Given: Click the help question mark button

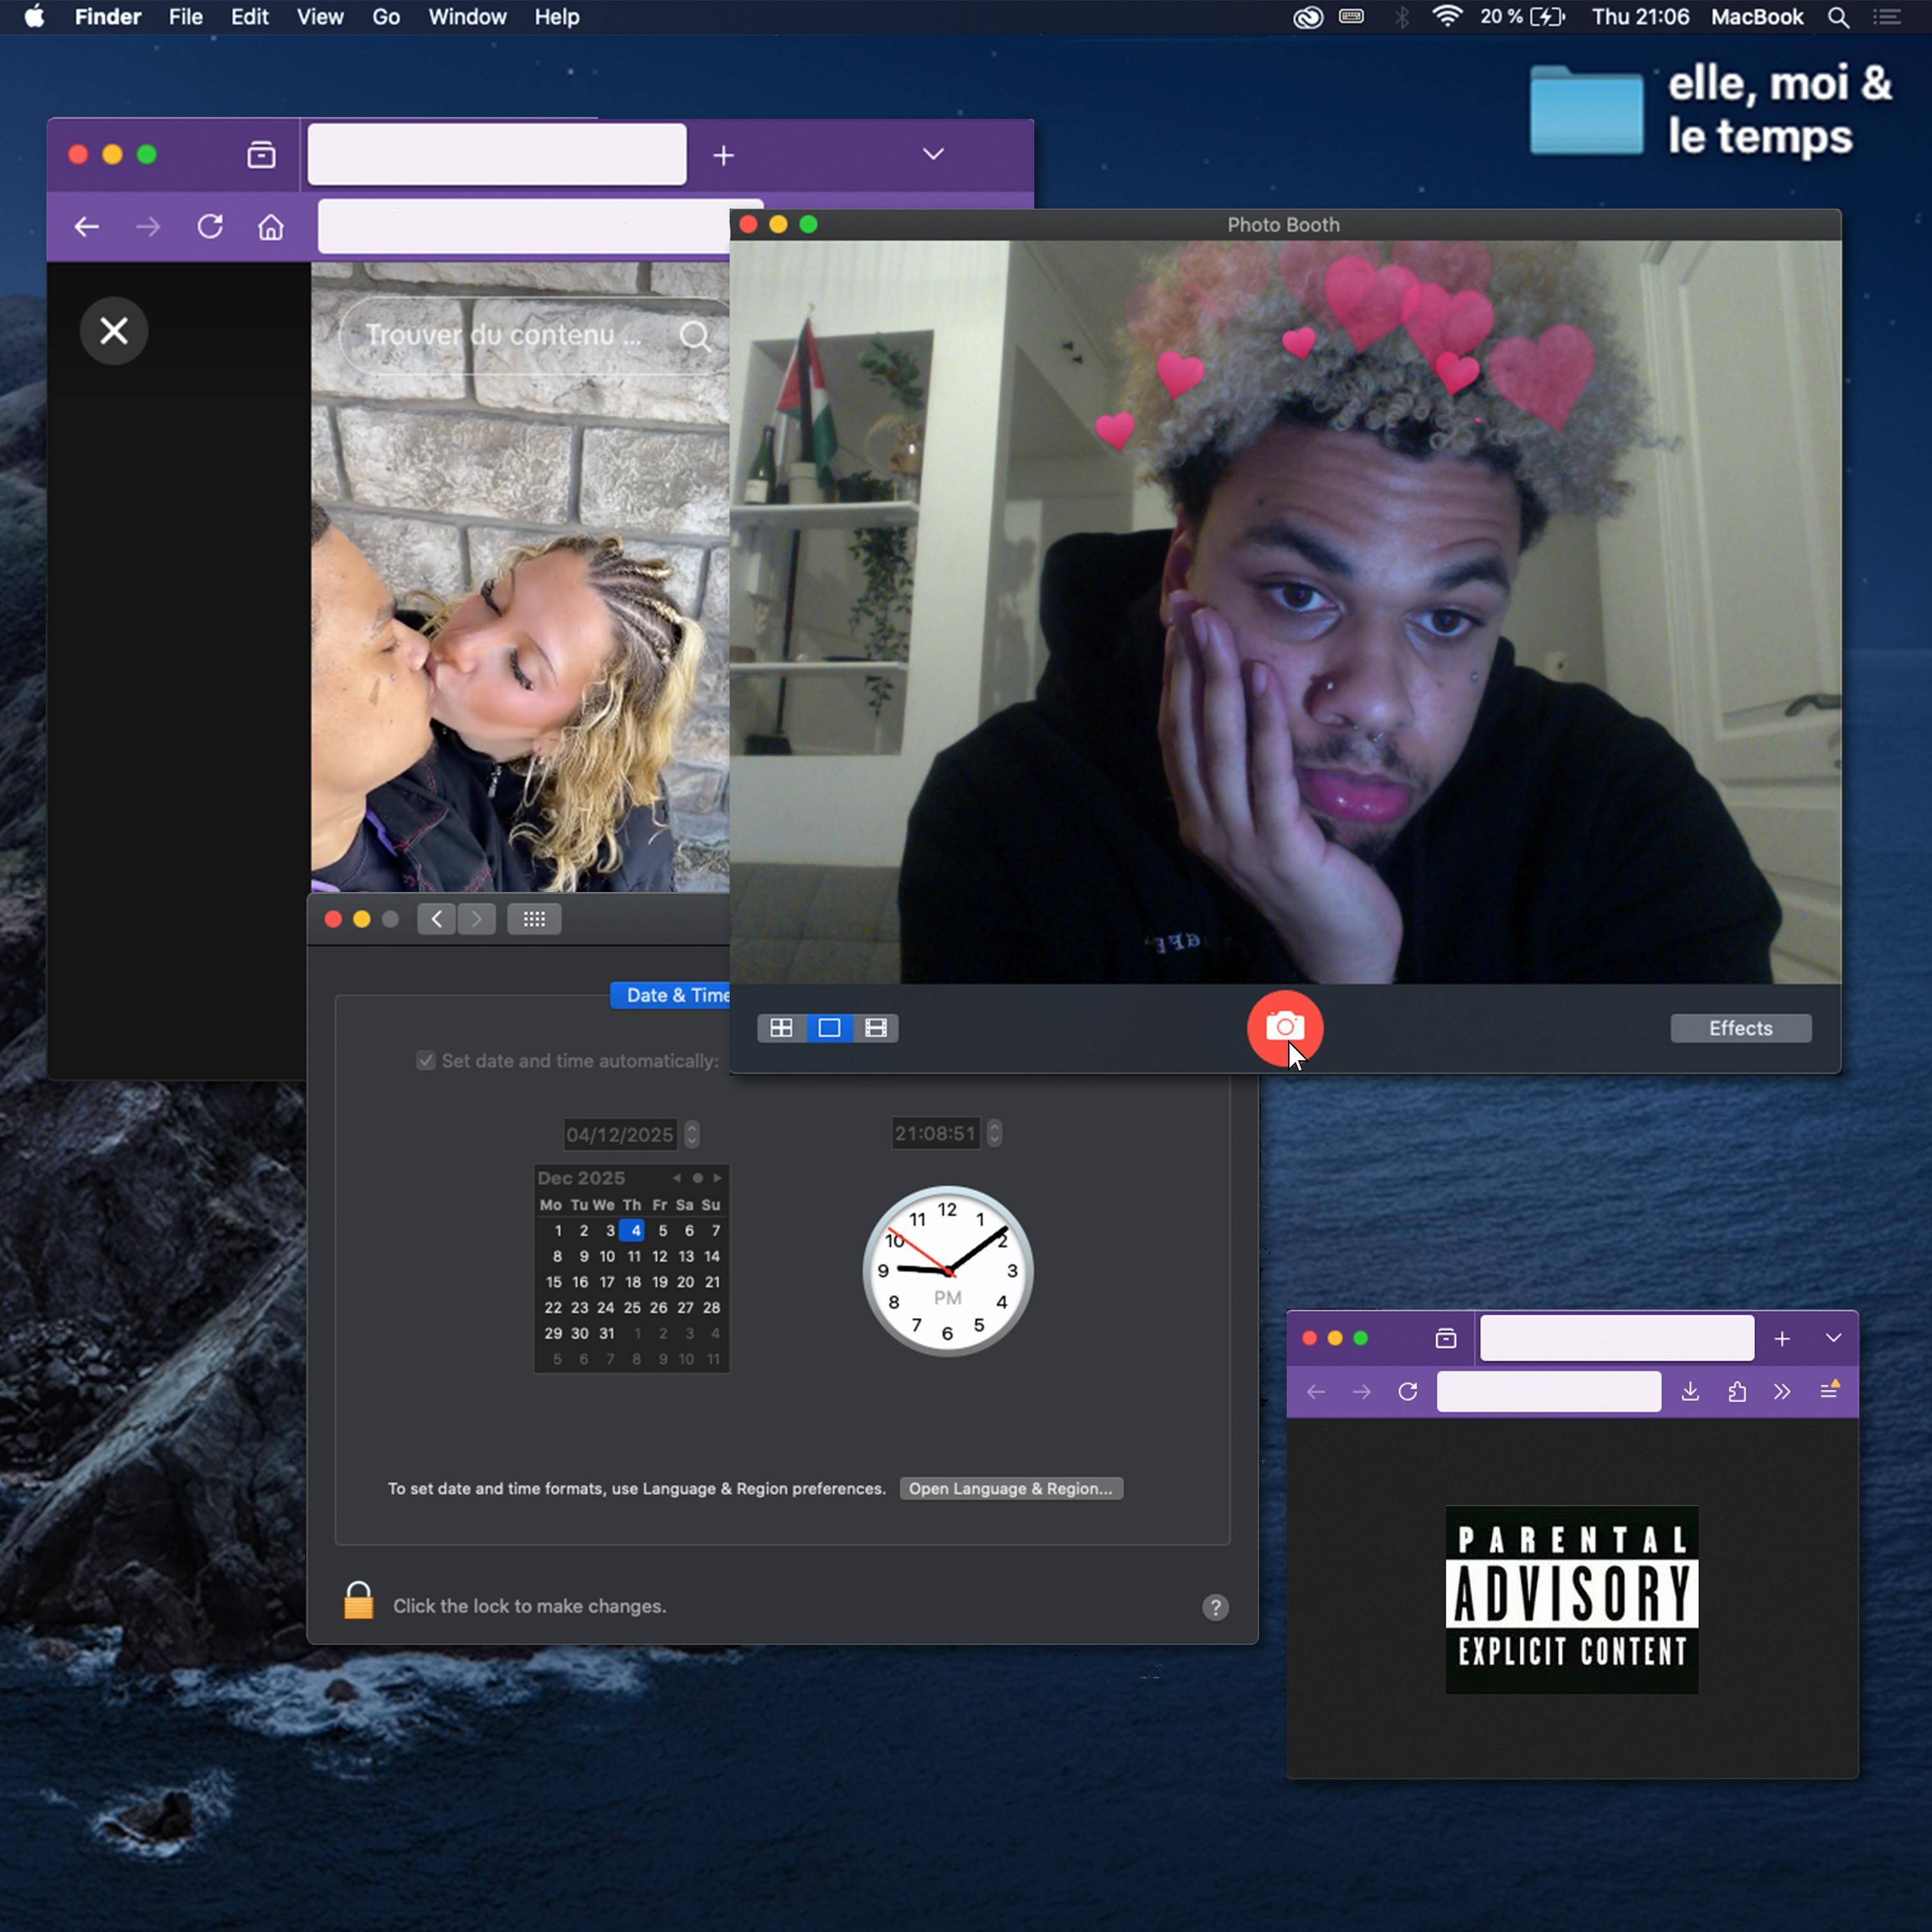Looking at the screenshot, I should point(1215,1607).
